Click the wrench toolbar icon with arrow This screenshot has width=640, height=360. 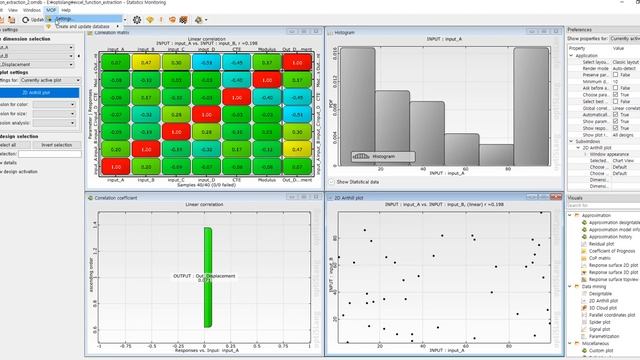tap(200, 20)
